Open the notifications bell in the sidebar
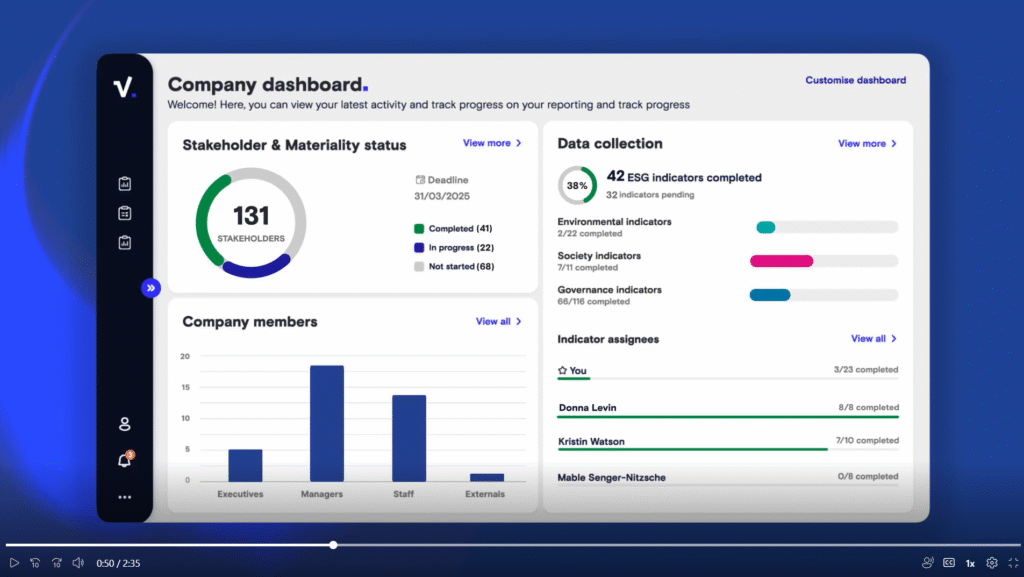 pos(125,460)
